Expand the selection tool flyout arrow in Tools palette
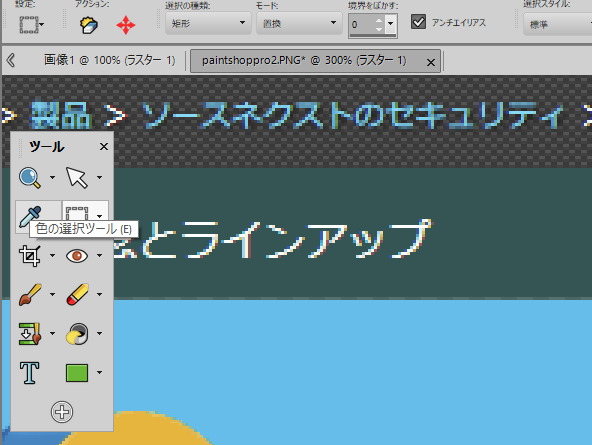Viewport: 592px width, 445px height. coord(100,216)
